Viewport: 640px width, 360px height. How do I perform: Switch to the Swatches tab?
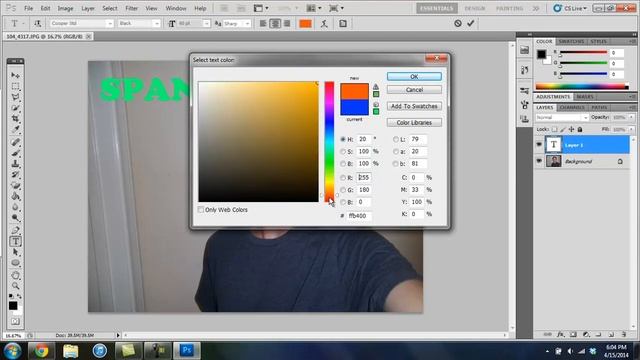(571, 42)
